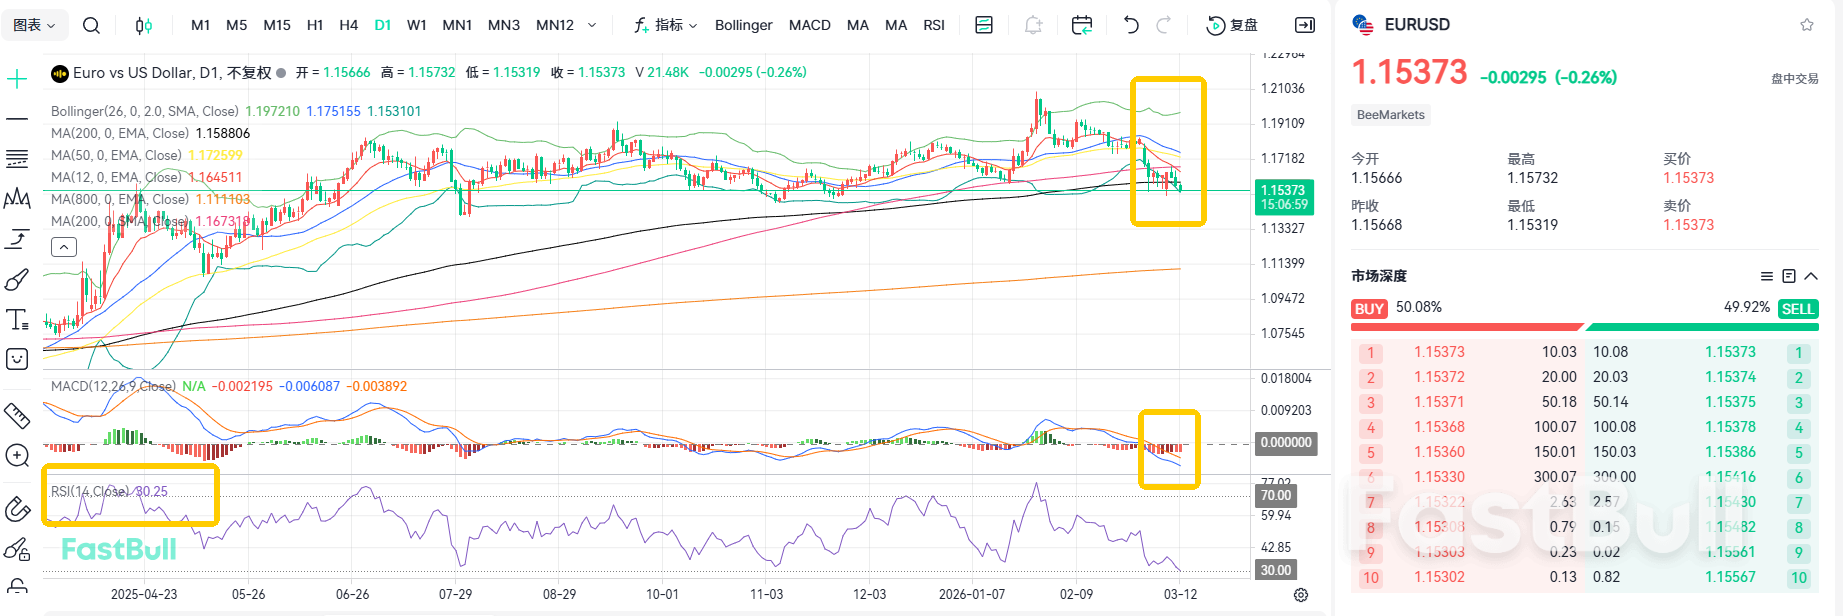Image resolution: width=1843 pixels, height=616 pixels.
Task: Click the undo arrow in toolbar
Action: [x=1131, y=25]
